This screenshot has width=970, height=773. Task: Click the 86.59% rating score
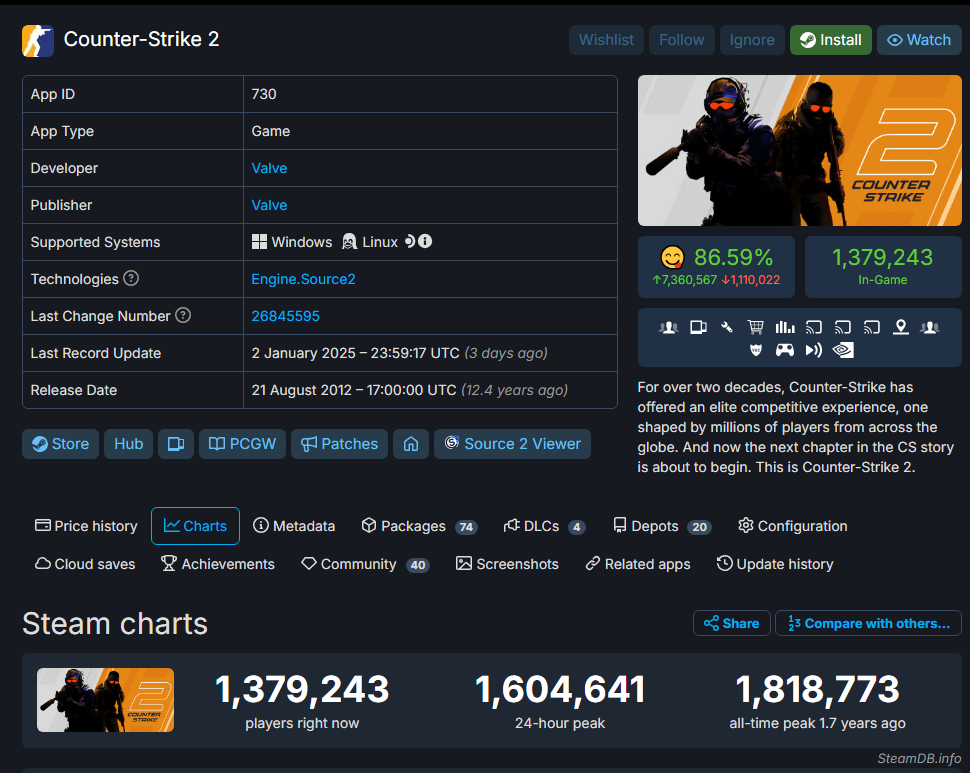pyautogui.click(x=733, y=257)
